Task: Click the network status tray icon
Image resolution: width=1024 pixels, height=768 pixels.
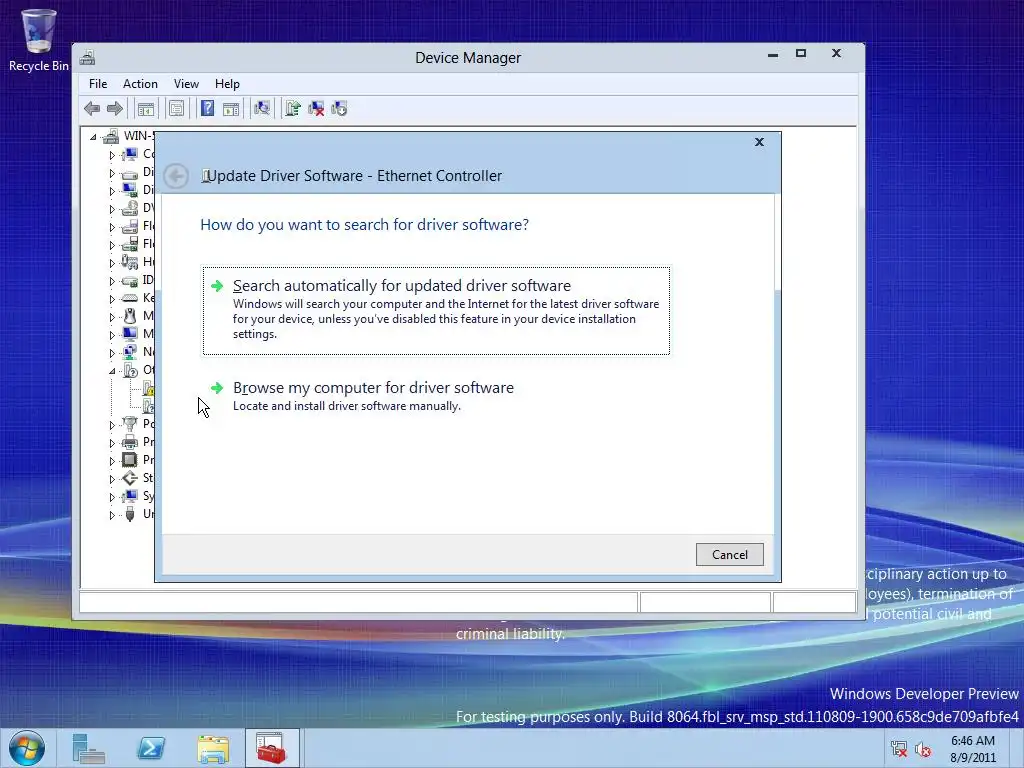Action: point(899,749)
